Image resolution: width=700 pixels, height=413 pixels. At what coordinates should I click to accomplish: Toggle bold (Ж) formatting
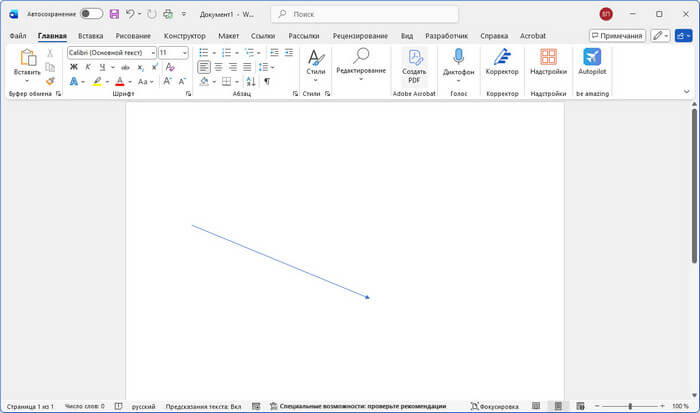coord(74,67)
